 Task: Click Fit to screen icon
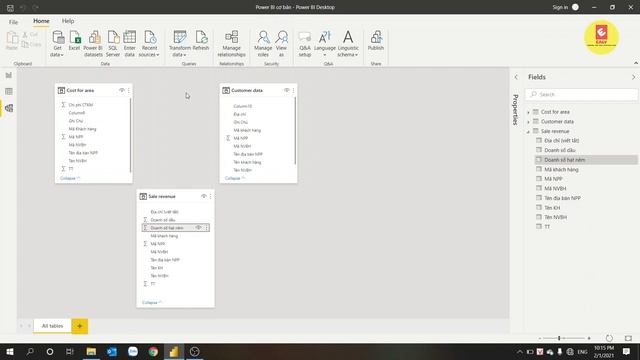pyautogui.click(x=628, y=338)
